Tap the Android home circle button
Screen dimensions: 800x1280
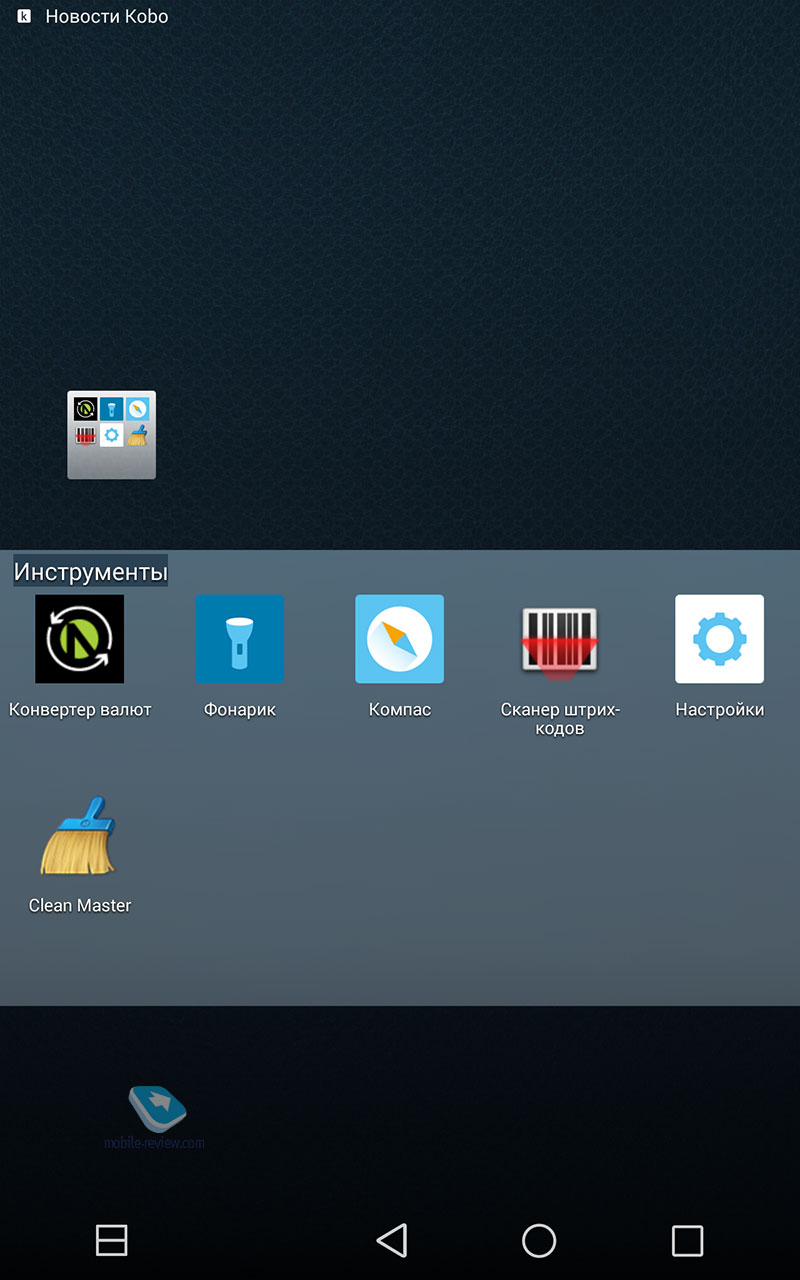tap(539, 1240)
